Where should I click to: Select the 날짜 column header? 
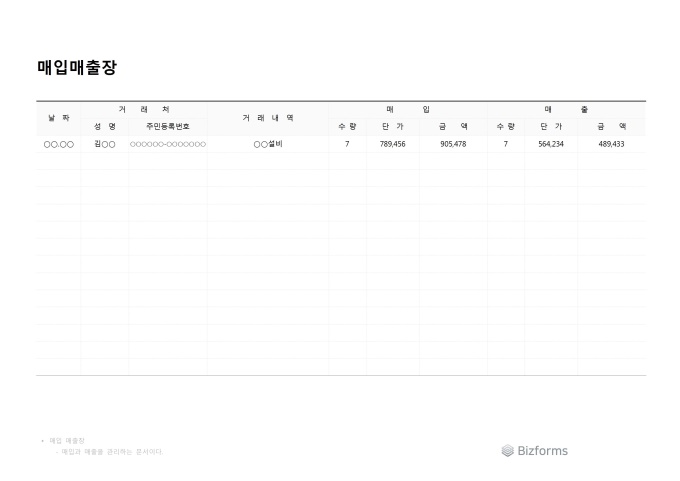pos(58,118)
